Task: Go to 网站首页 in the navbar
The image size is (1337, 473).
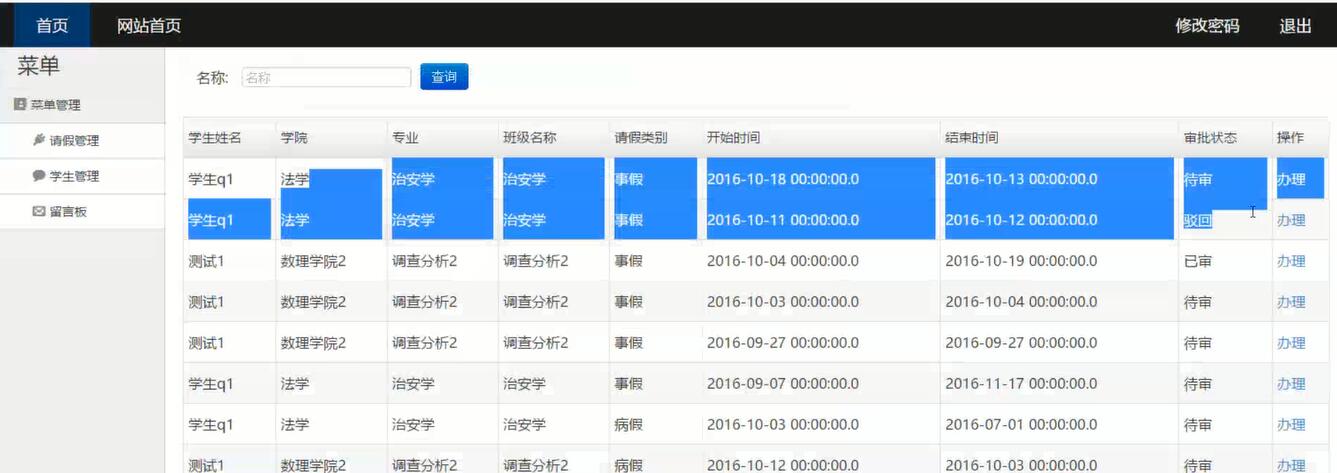Action: [x=149, y=26]
